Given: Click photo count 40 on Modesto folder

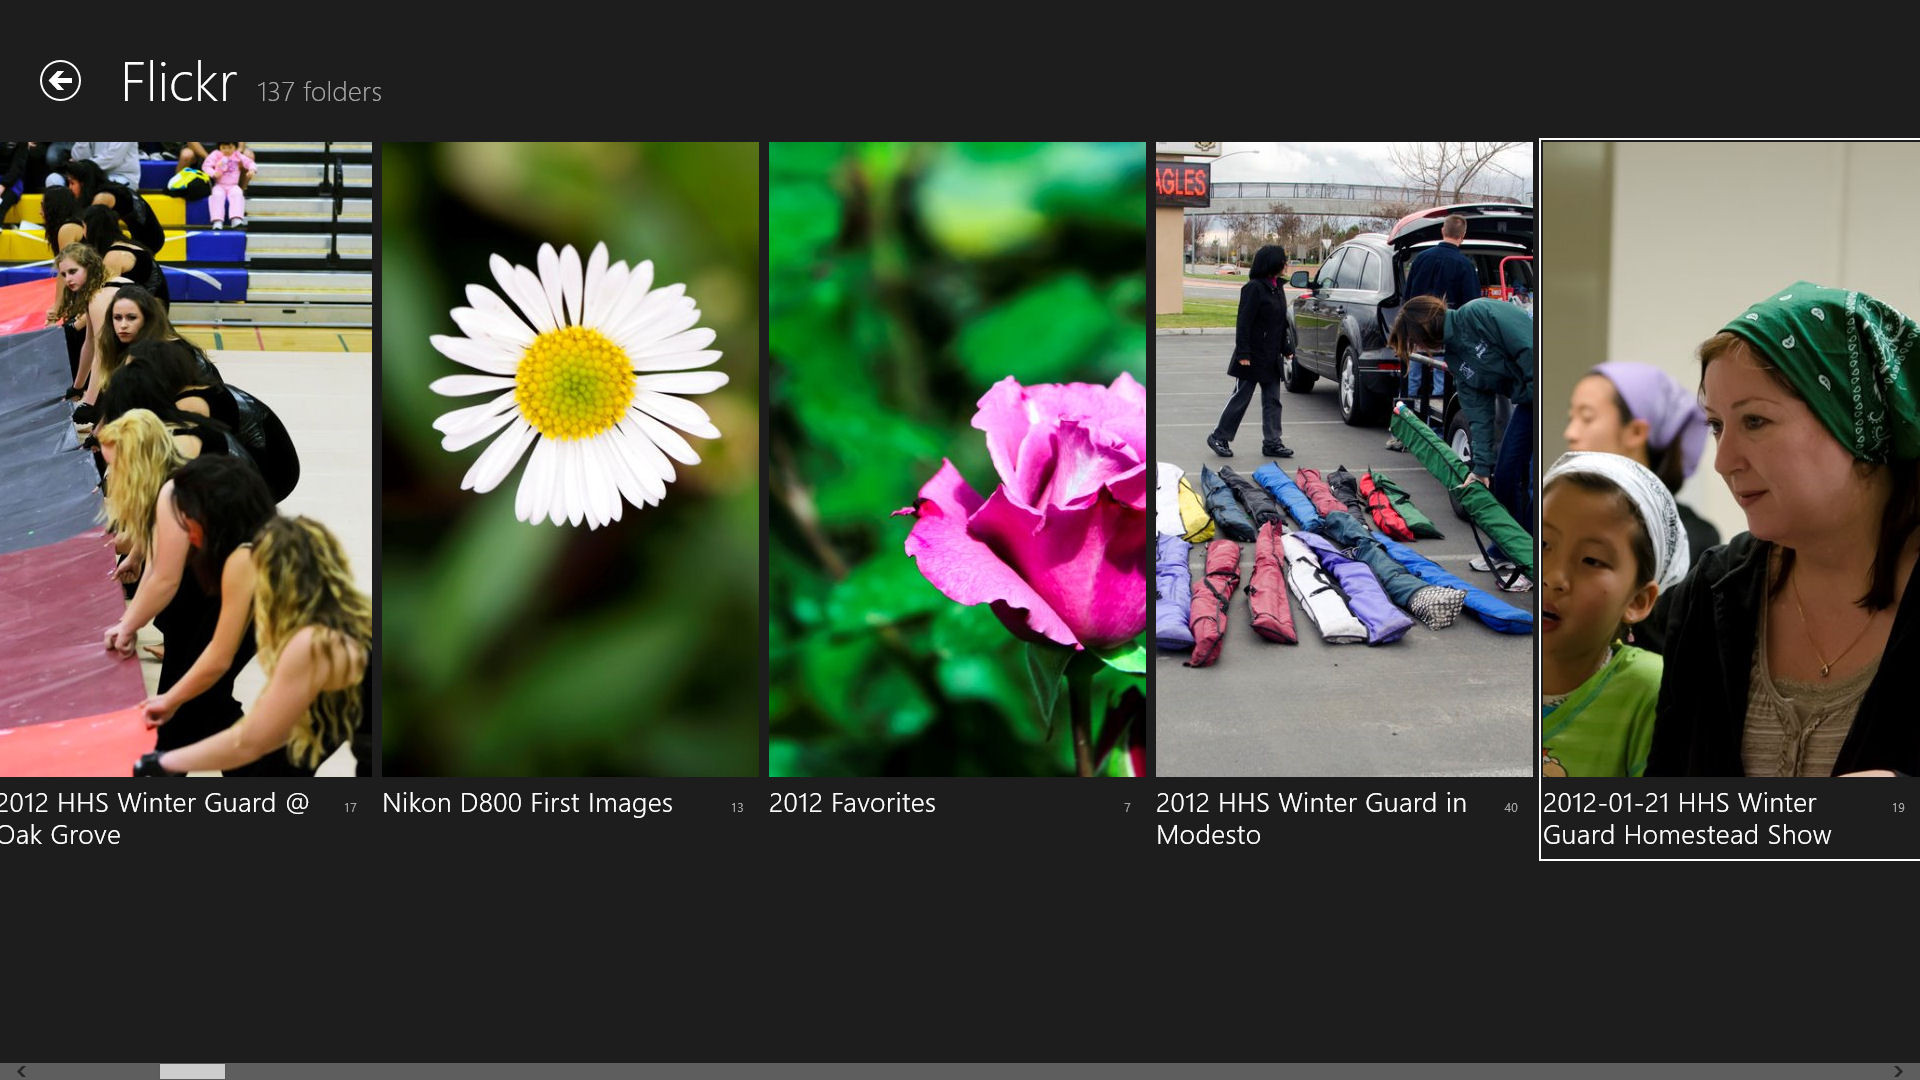Looking at the screenshot, I should (x=1510, y=808).
